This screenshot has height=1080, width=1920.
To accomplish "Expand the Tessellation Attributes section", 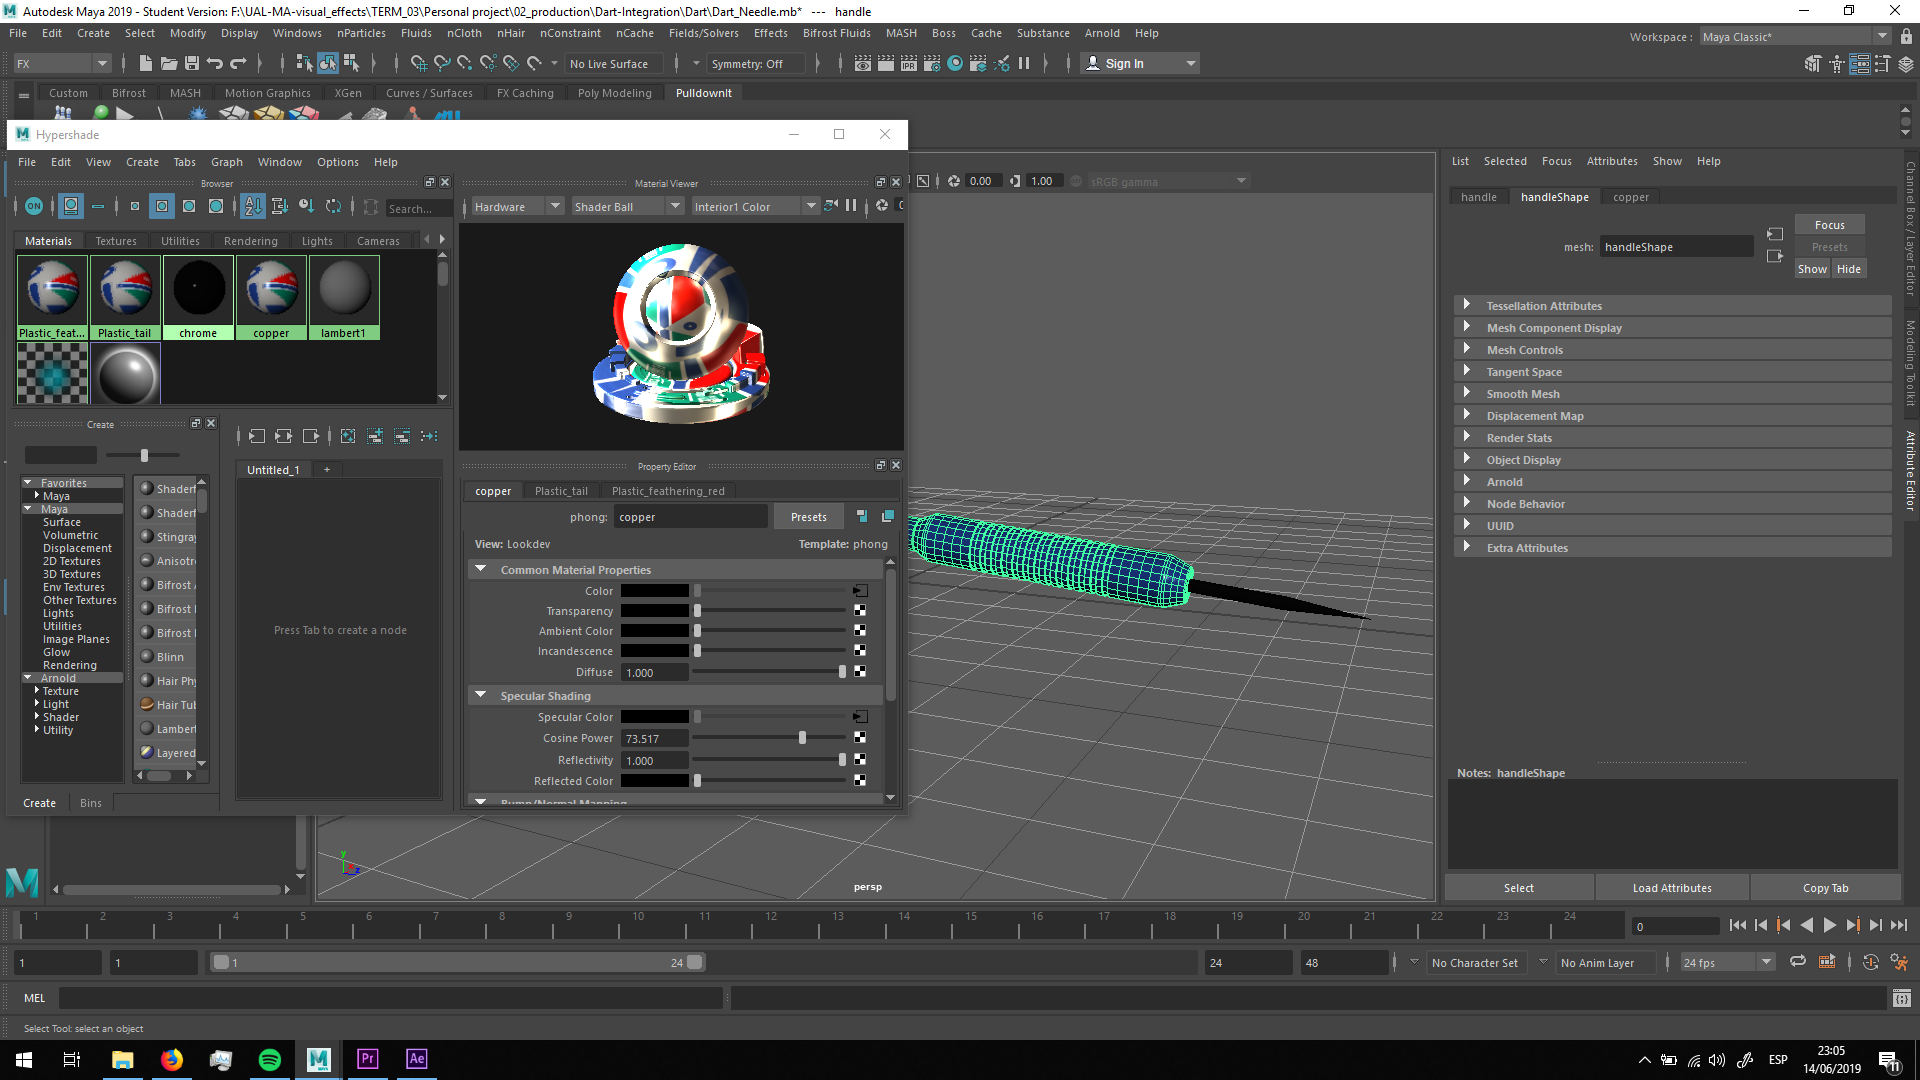I will pos(1467,305).
